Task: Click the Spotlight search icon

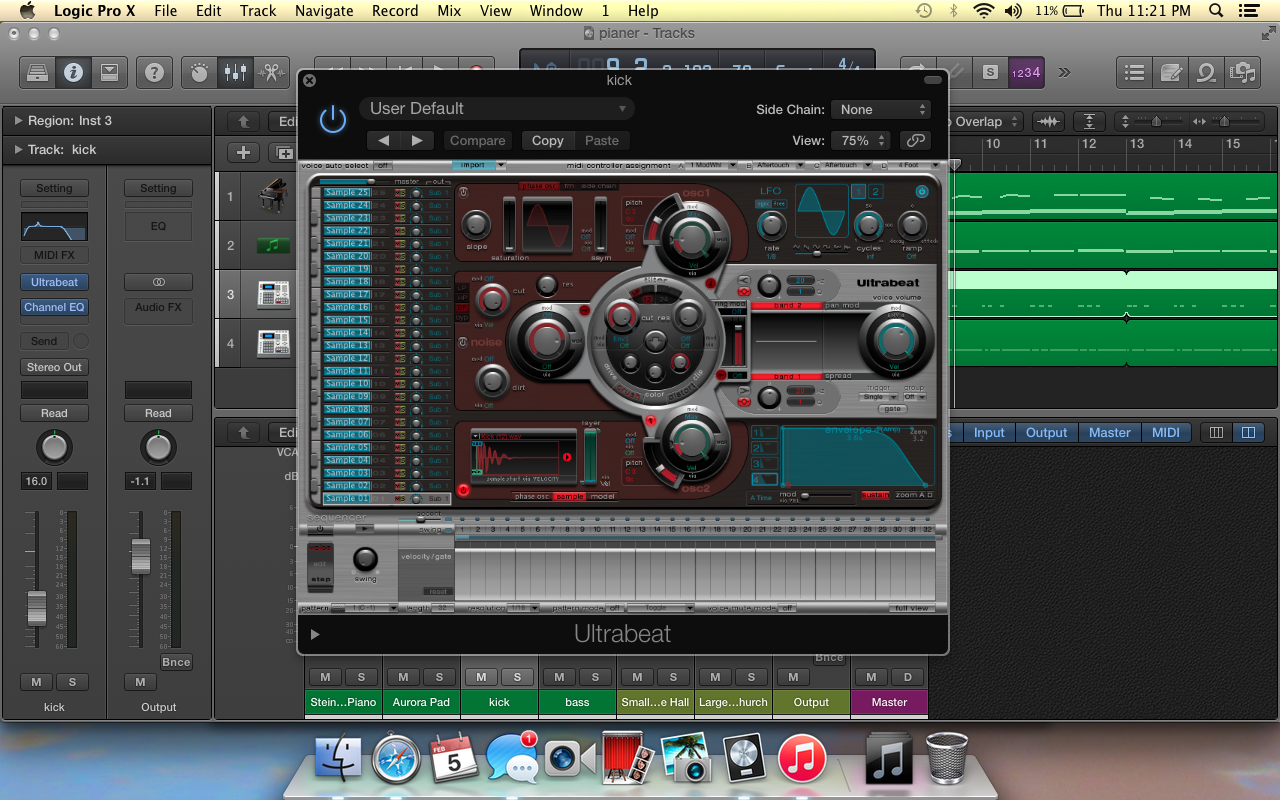Action: point(1216,11)
